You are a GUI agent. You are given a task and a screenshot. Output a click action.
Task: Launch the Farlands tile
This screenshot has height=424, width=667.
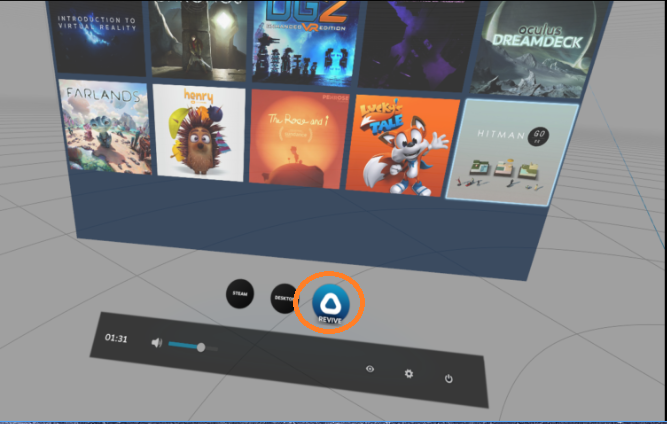tap(105, 127)
